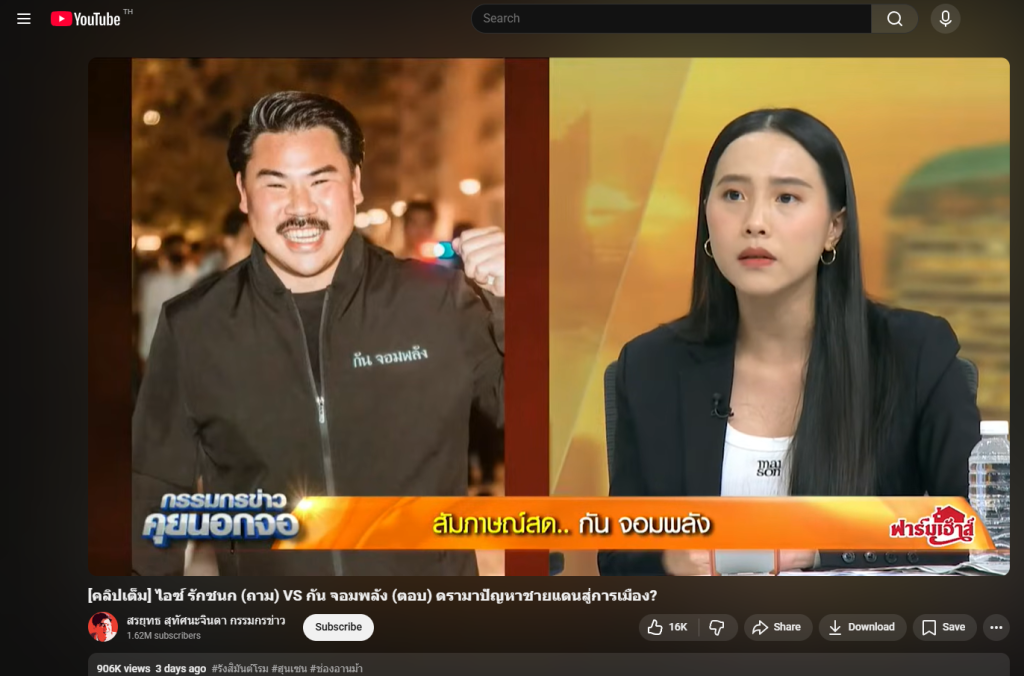Click the middle hashtag in description
Screen dimensions: 1024x676
[288, 668]
